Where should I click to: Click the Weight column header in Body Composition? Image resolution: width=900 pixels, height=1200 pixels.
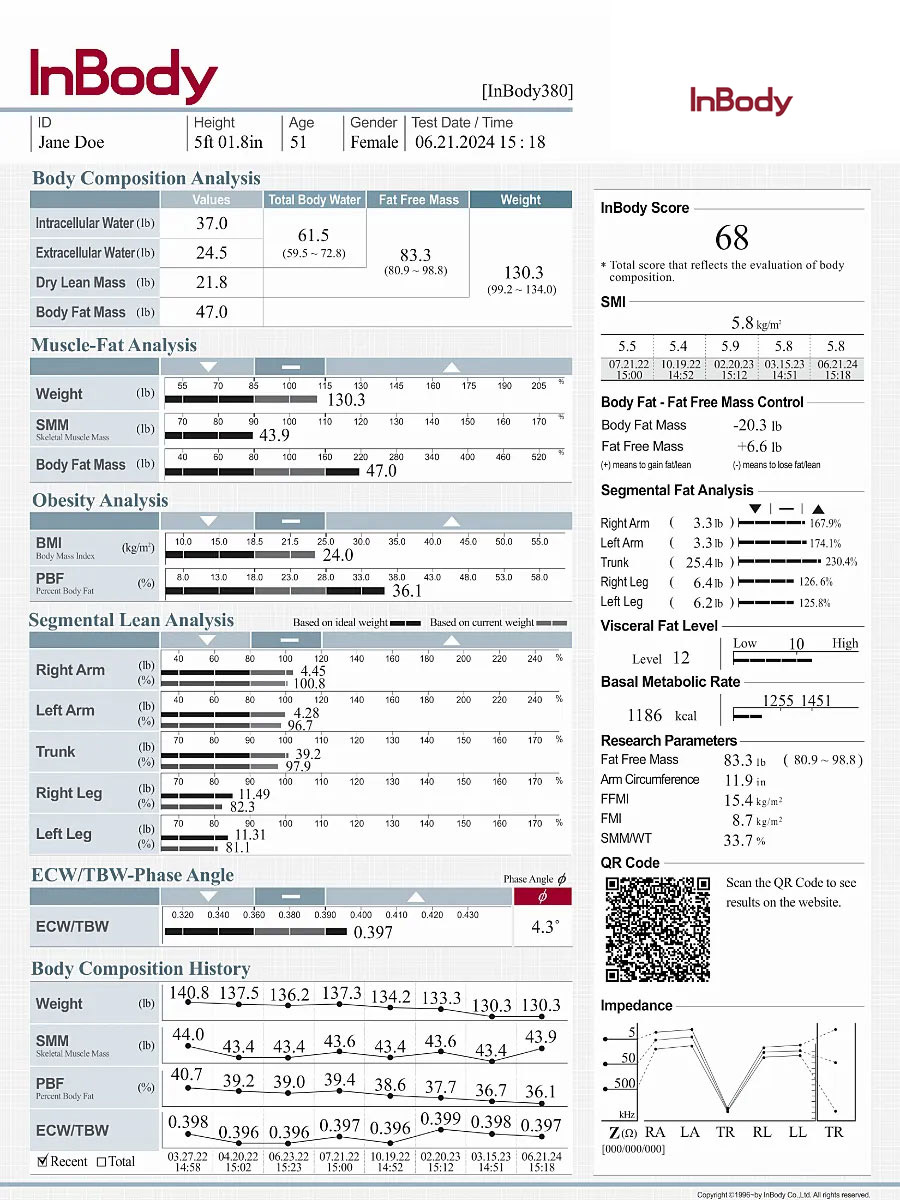(x=520, y=200)
